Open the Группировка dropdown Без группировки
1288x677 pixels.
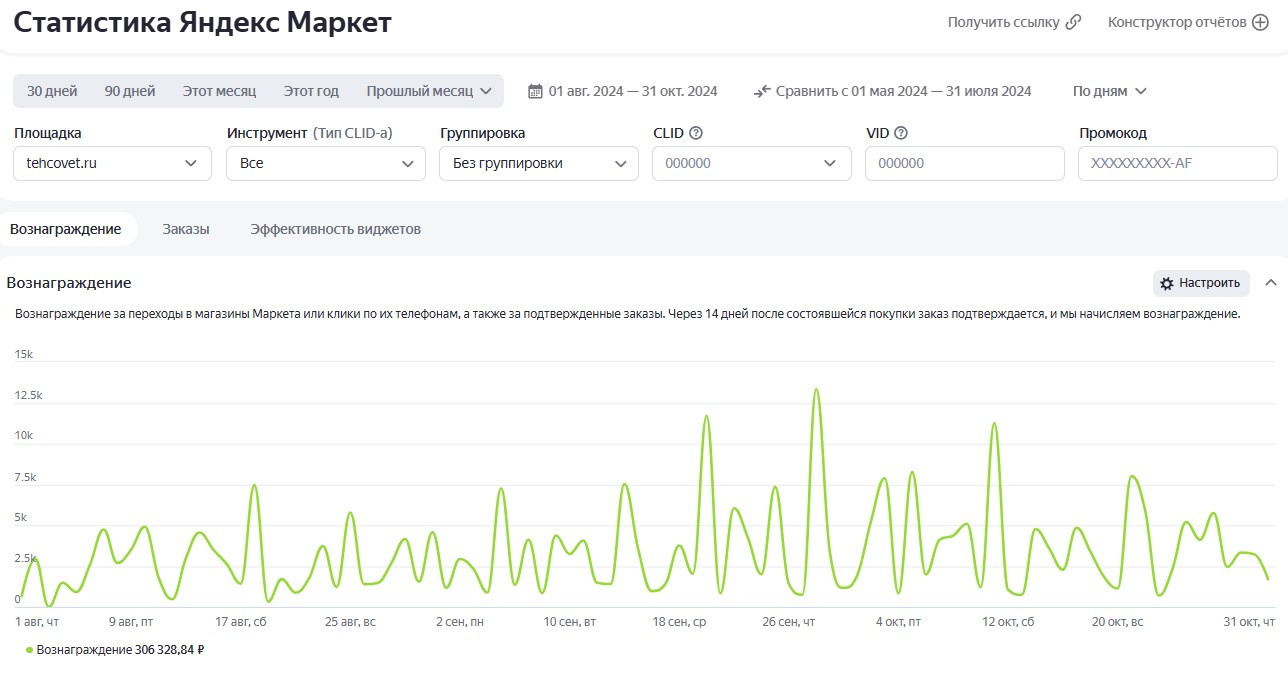539,163
